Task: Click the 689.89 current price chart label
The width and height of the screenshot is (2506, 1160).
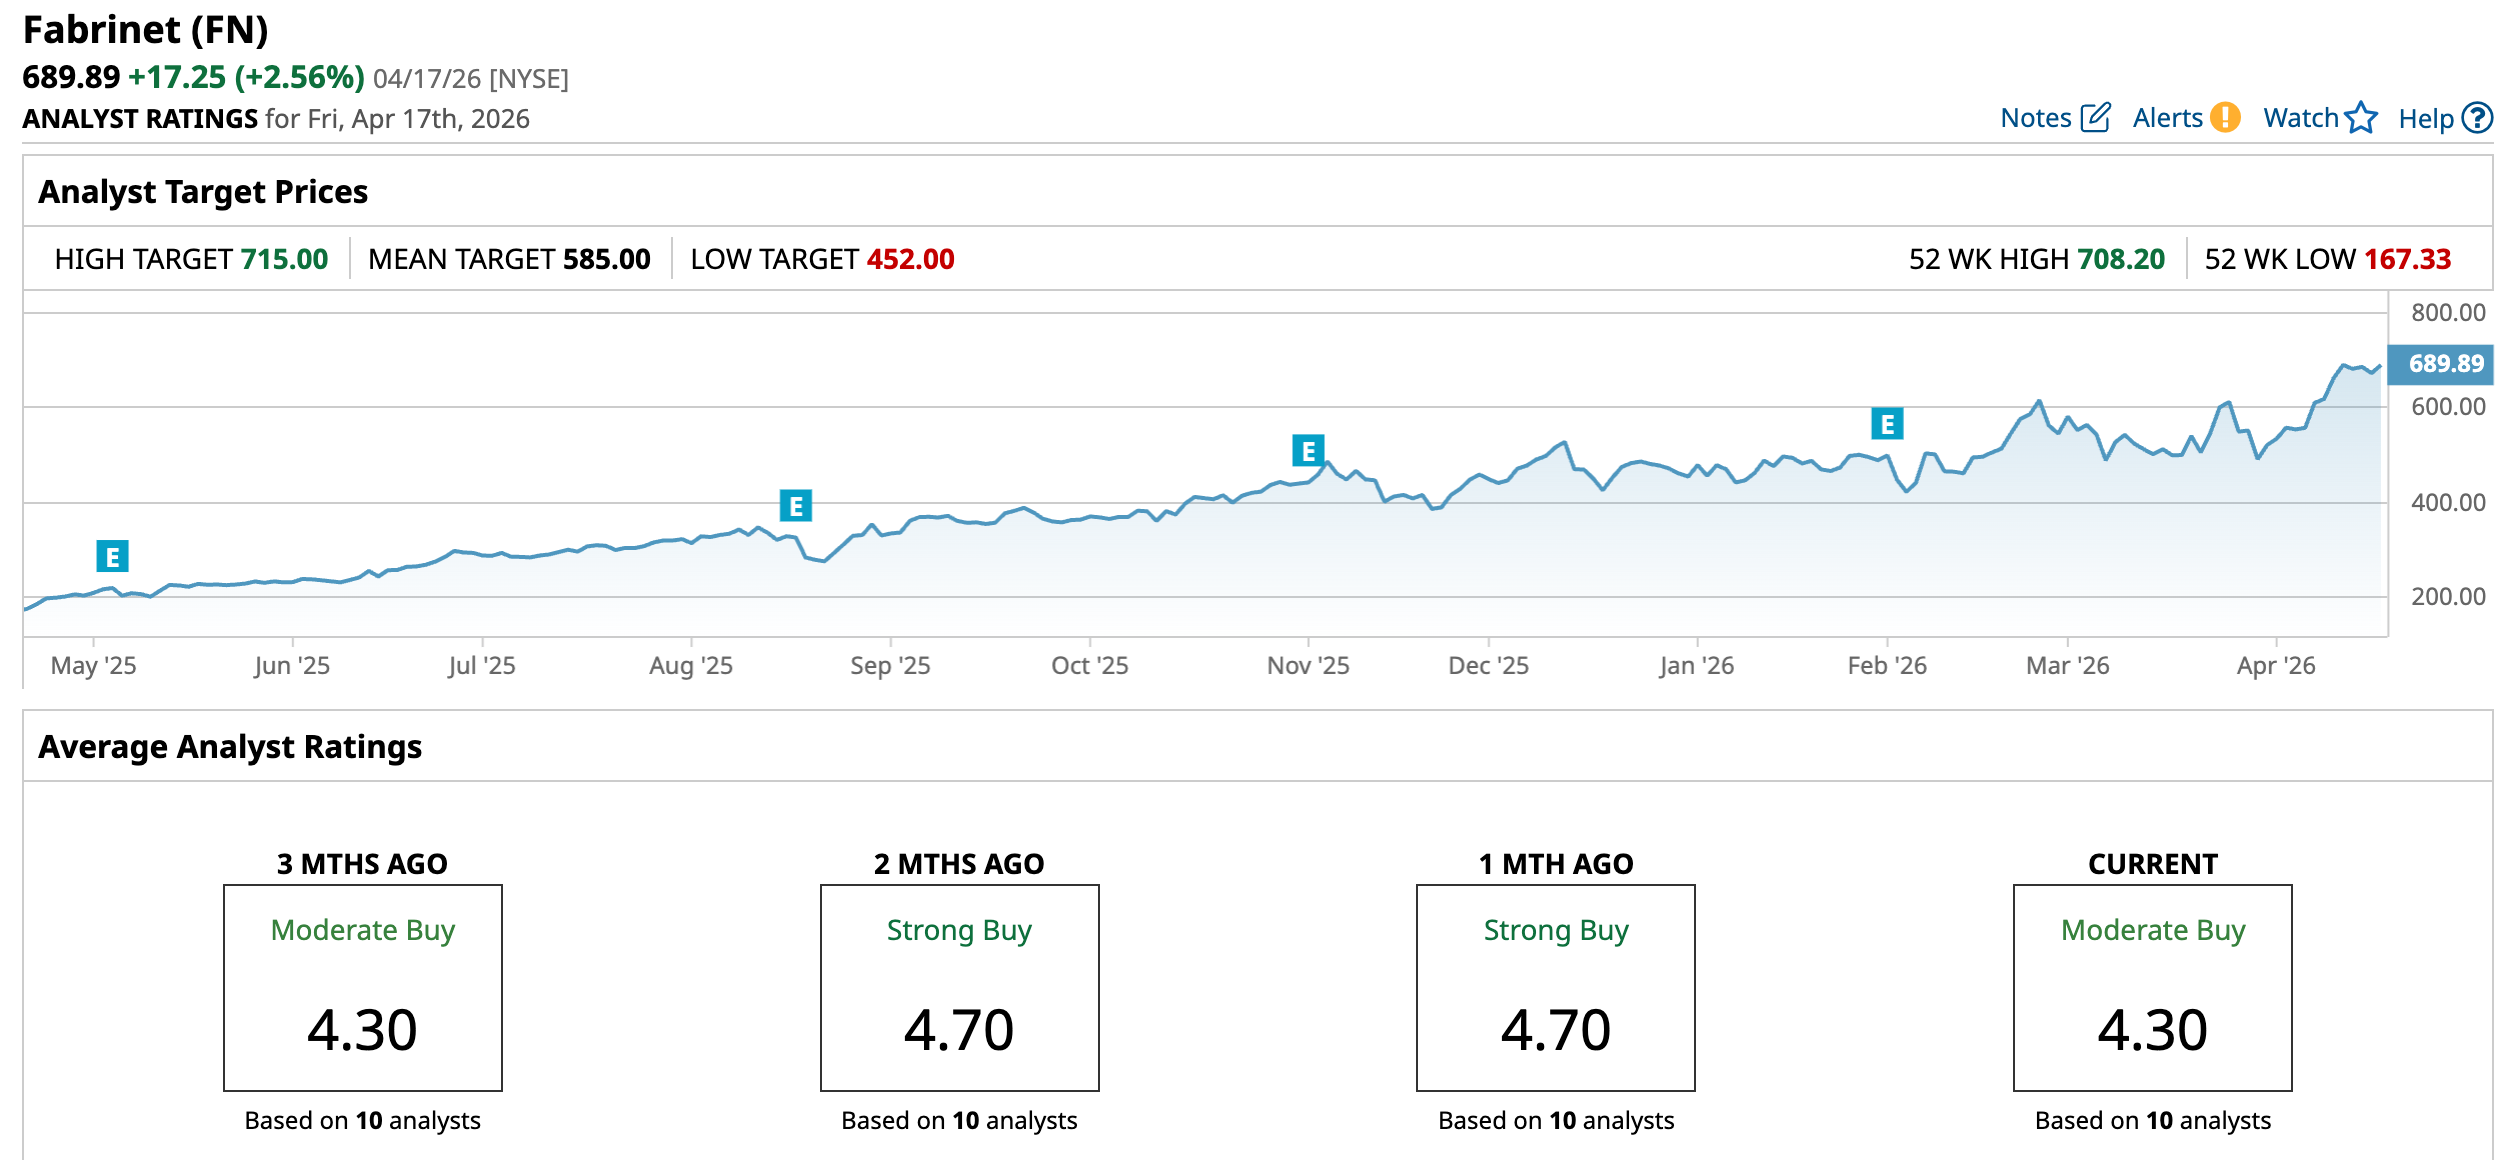Action: coord(2445,364)
